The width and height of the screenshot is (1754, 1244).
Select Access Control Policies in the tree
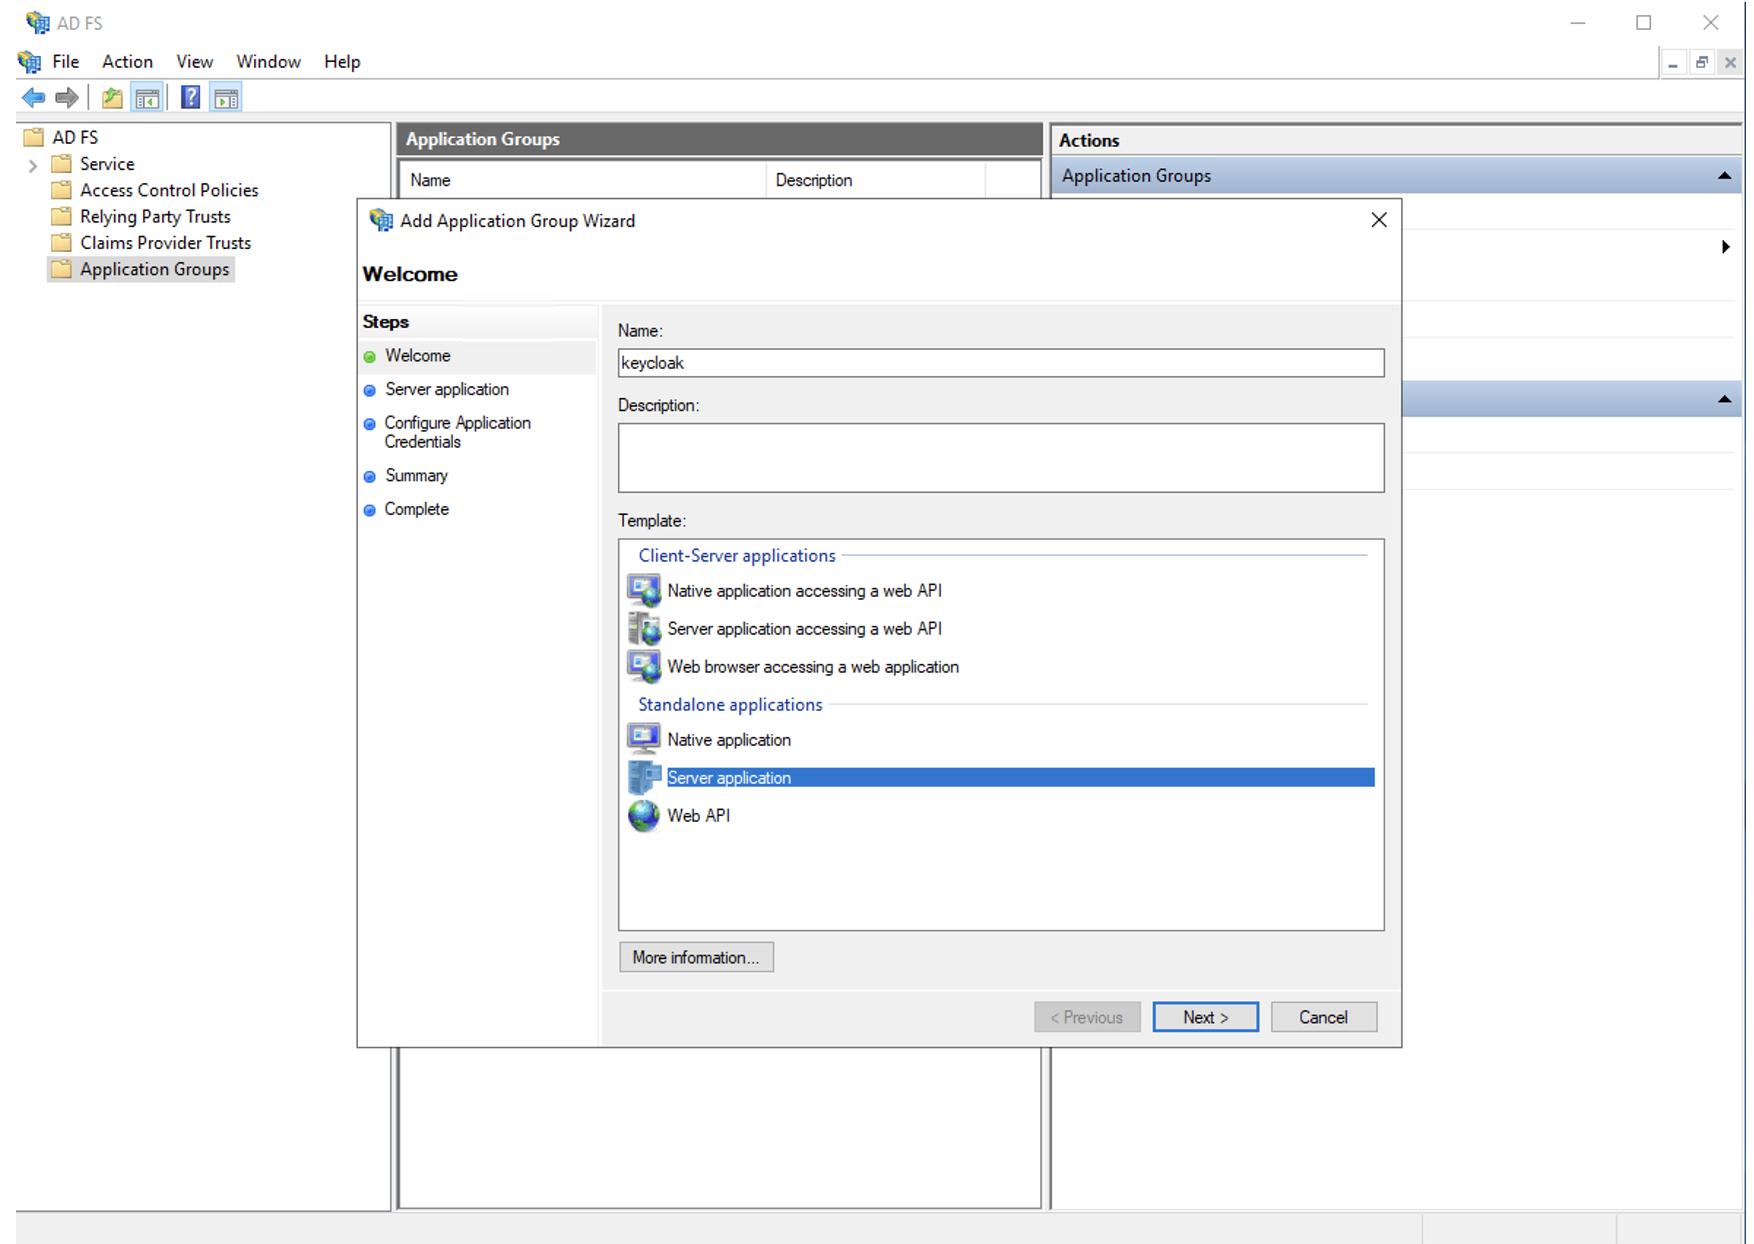coord(169,190)
